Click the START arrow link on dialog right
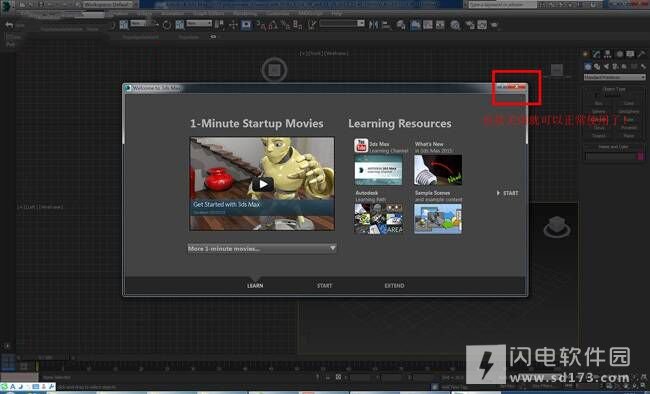Image resolution: width=650 pixels, height=394 pixels. [507, 193]
